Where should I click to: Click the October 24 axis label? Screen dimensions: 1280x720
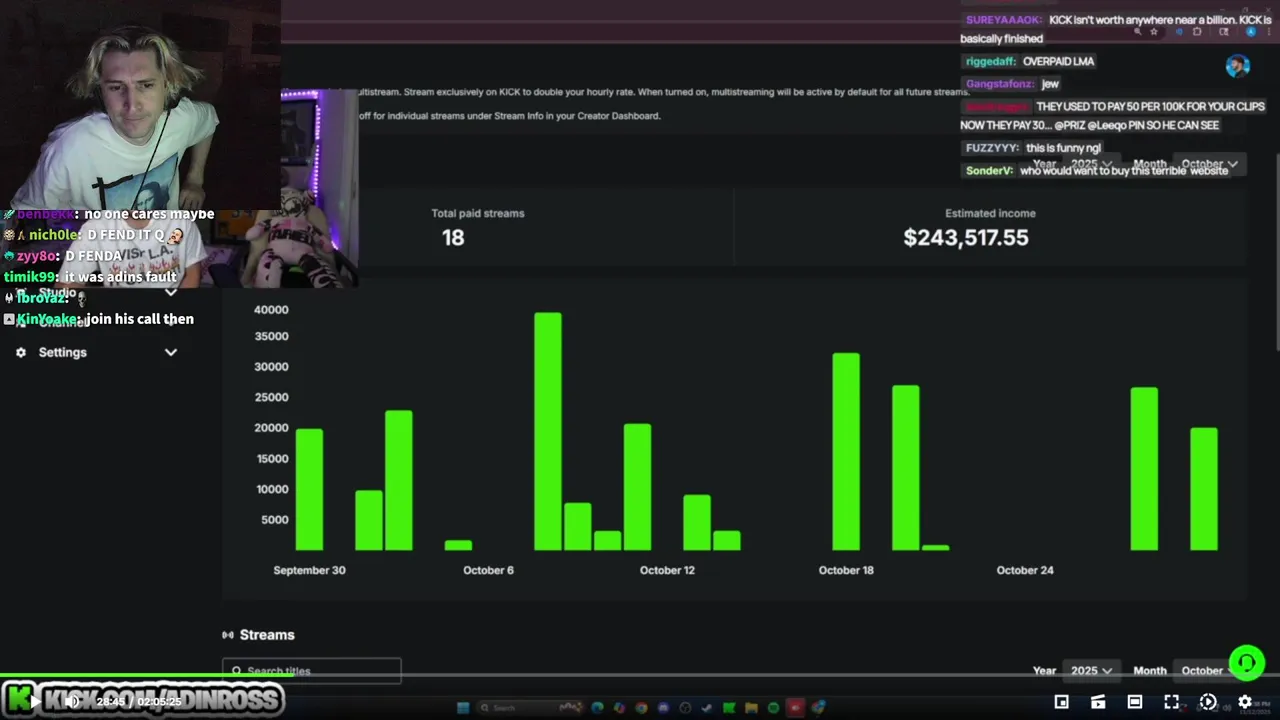pyautogui.click(x=1025, y=570)
